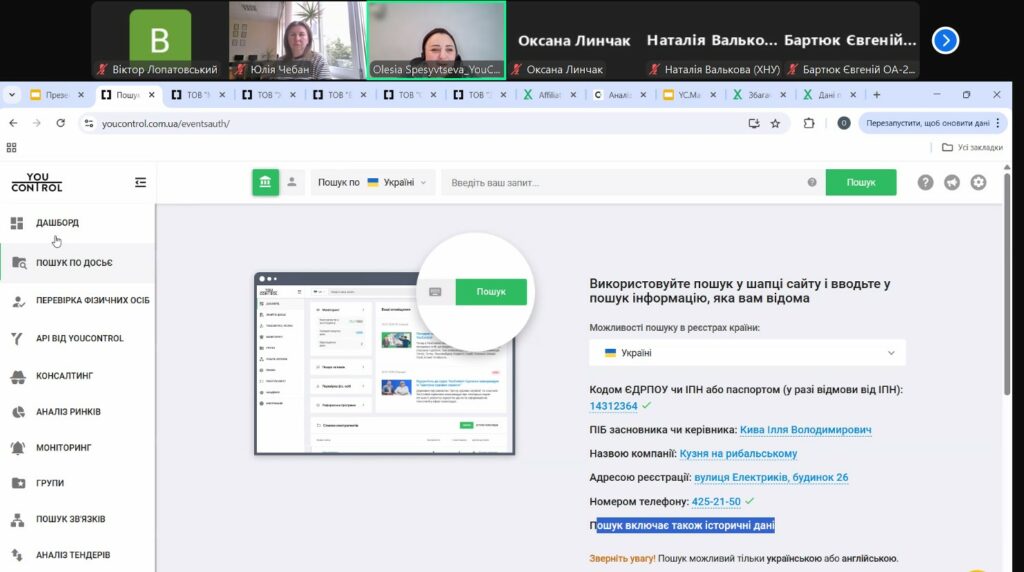Click the search field hint question icon
This screenshot has height=572, width=1024.
(x=812, y=182)
